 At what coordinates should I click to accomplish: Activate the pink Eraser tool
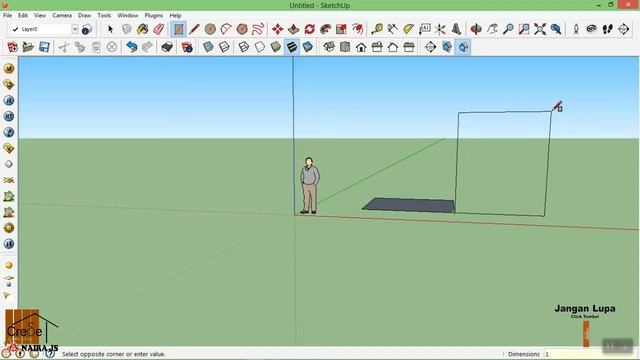159,29
